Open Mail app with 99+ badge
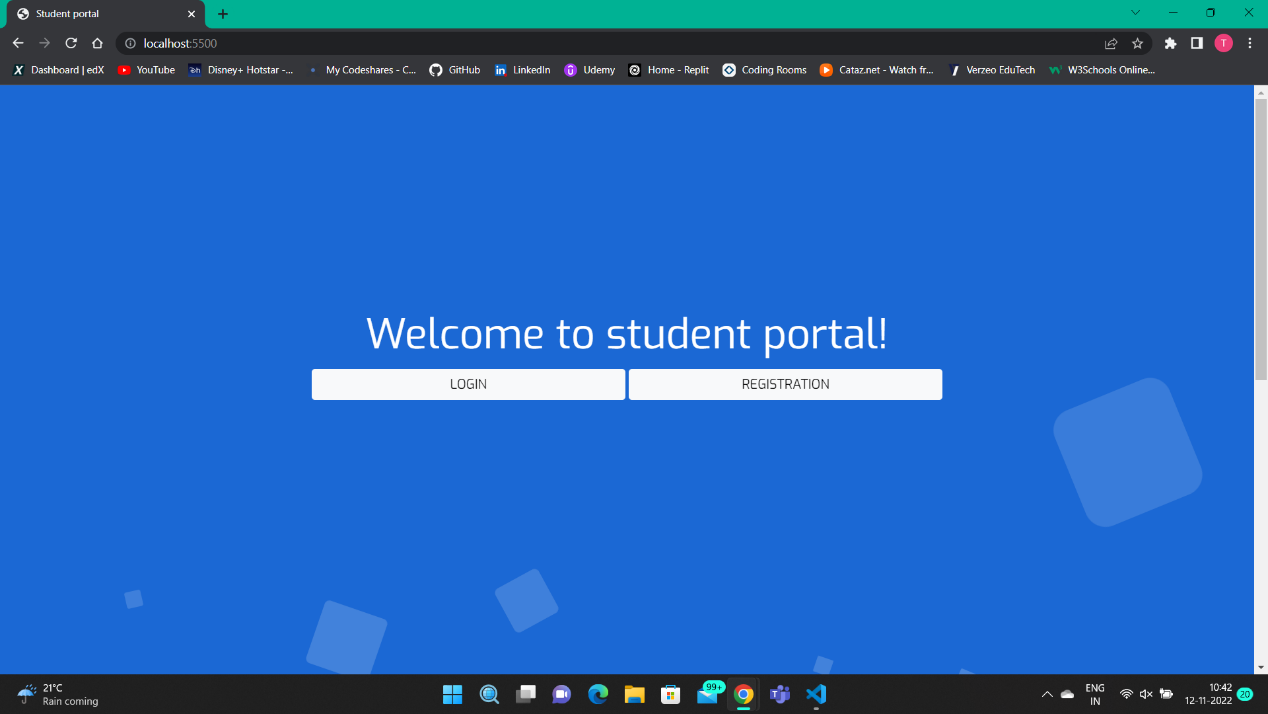The height and width of the screenshot is (714, 1268). pos(708,694)
